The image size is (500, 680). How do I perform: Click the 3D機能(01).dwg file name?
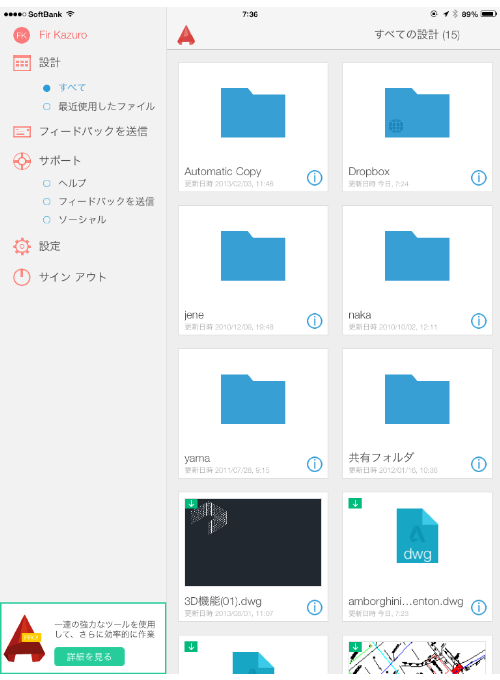coord(223,602)
